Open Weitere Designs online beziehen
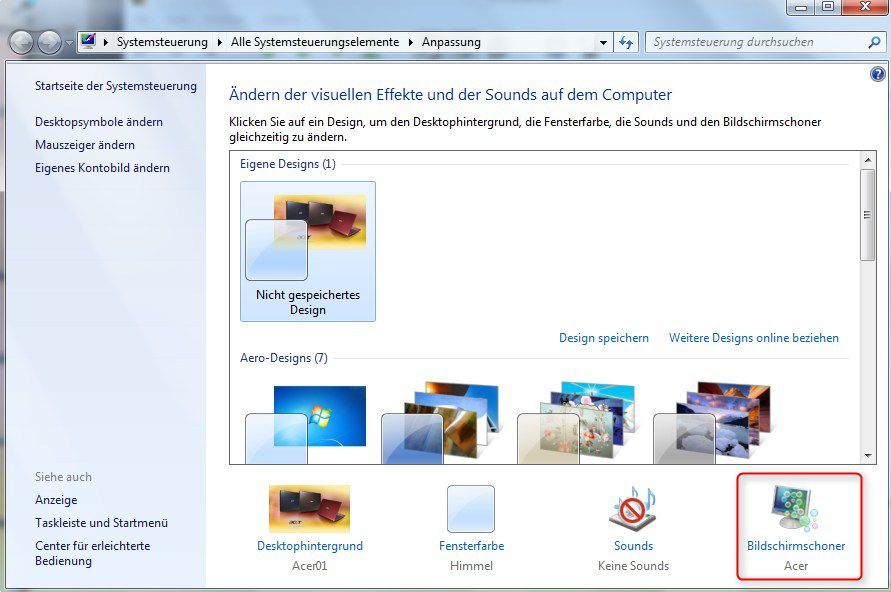Viewport: 891px width, 592px height. pyautogui.click(x=754, y=338)
